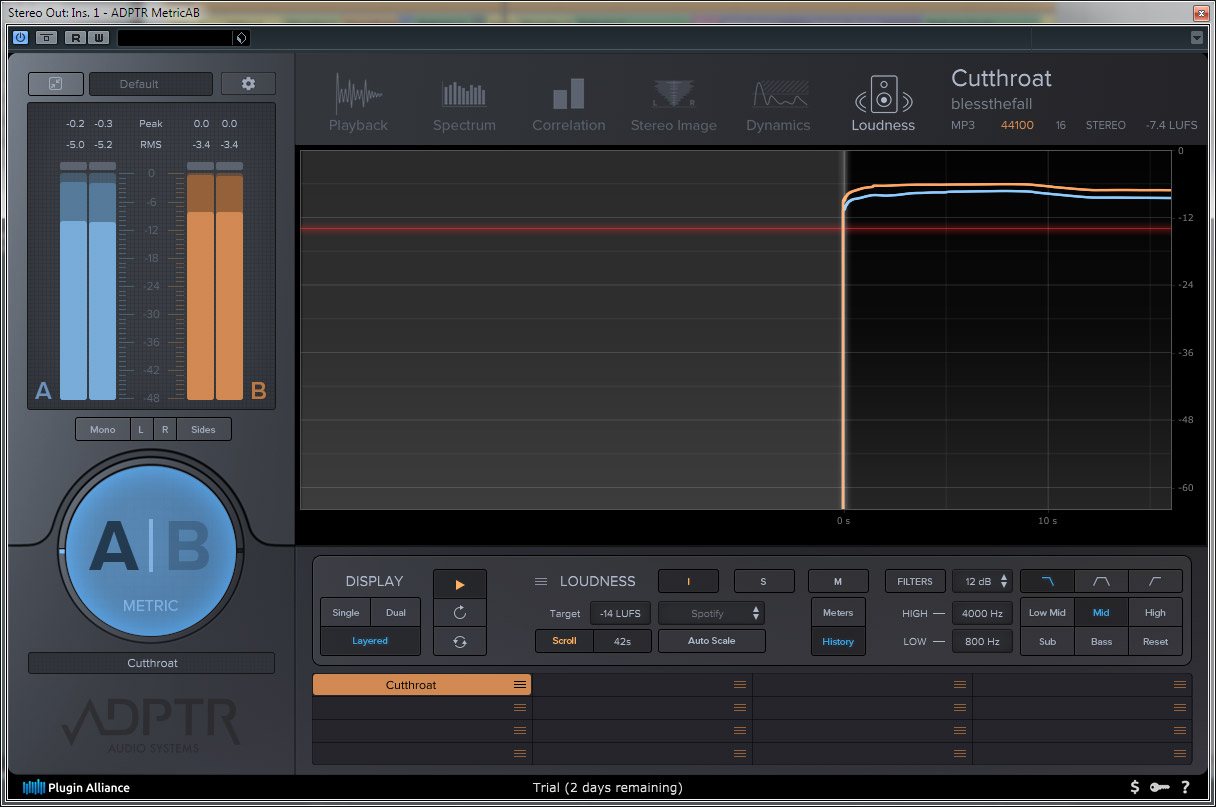Image resolution: width=1216 pixels, height=807 pixels.
Task: Select the Low Mid filter preset
Action: click(1047, 613)
